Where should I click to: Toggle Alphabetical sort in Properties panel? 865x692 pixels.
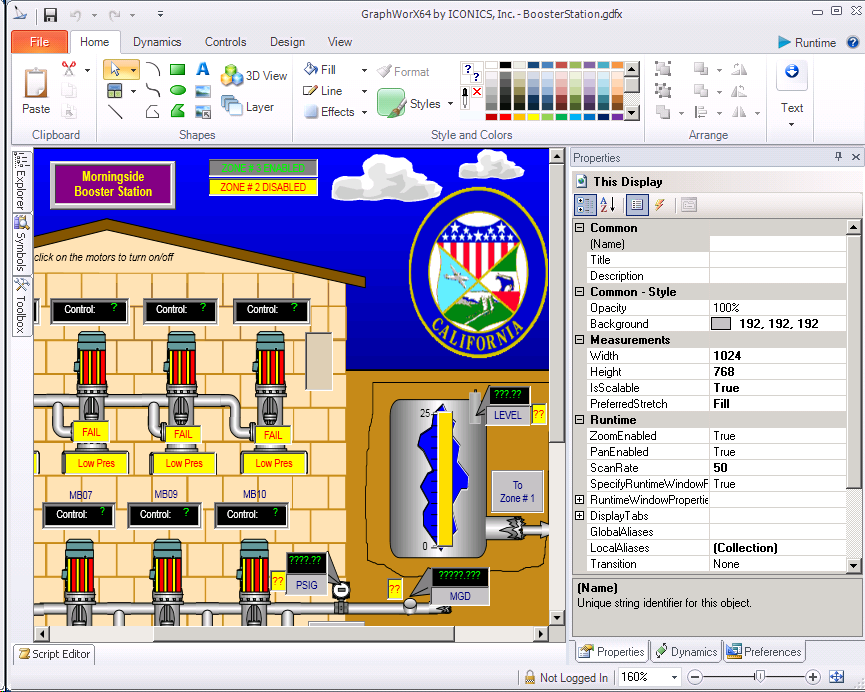(x=607, y=205)
